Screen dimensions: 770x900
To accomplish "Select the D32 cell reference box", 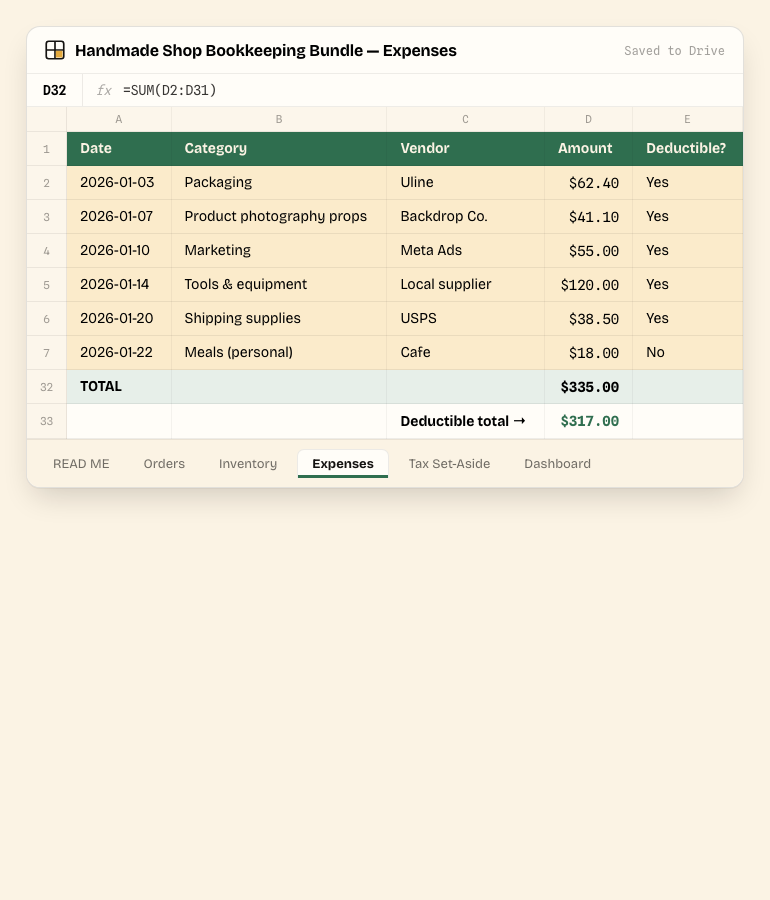I will (x=55, y=90).
